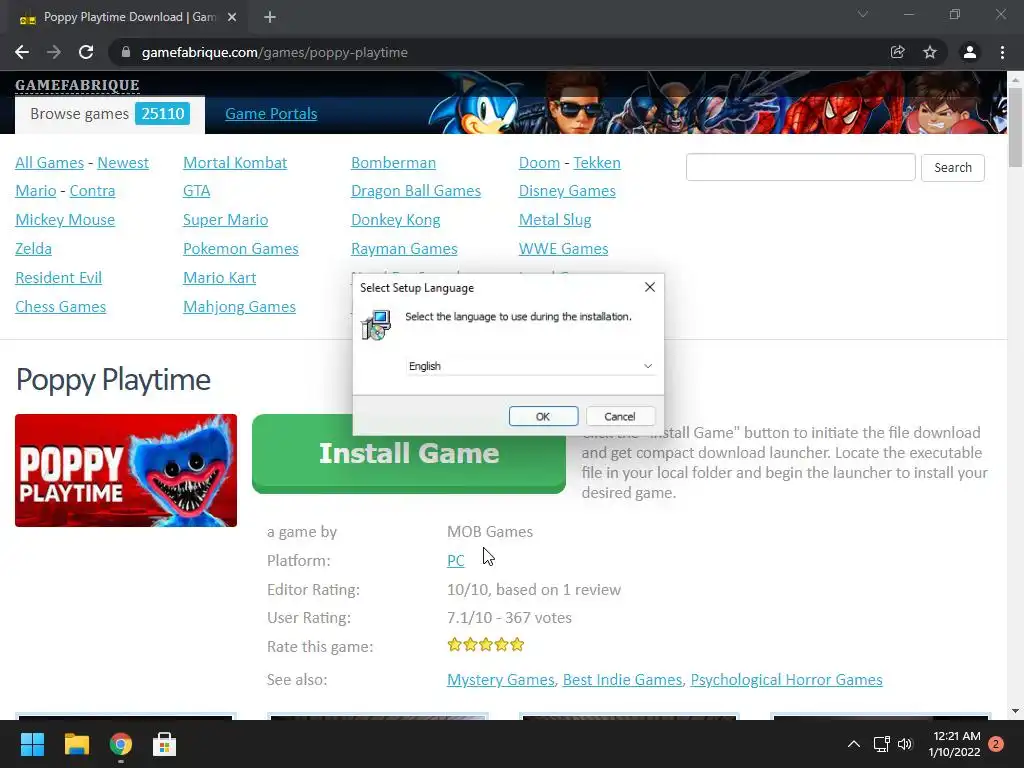Viewport: 1024px width, 768px height.
Task: Open the GTA link
Action: 197,191
